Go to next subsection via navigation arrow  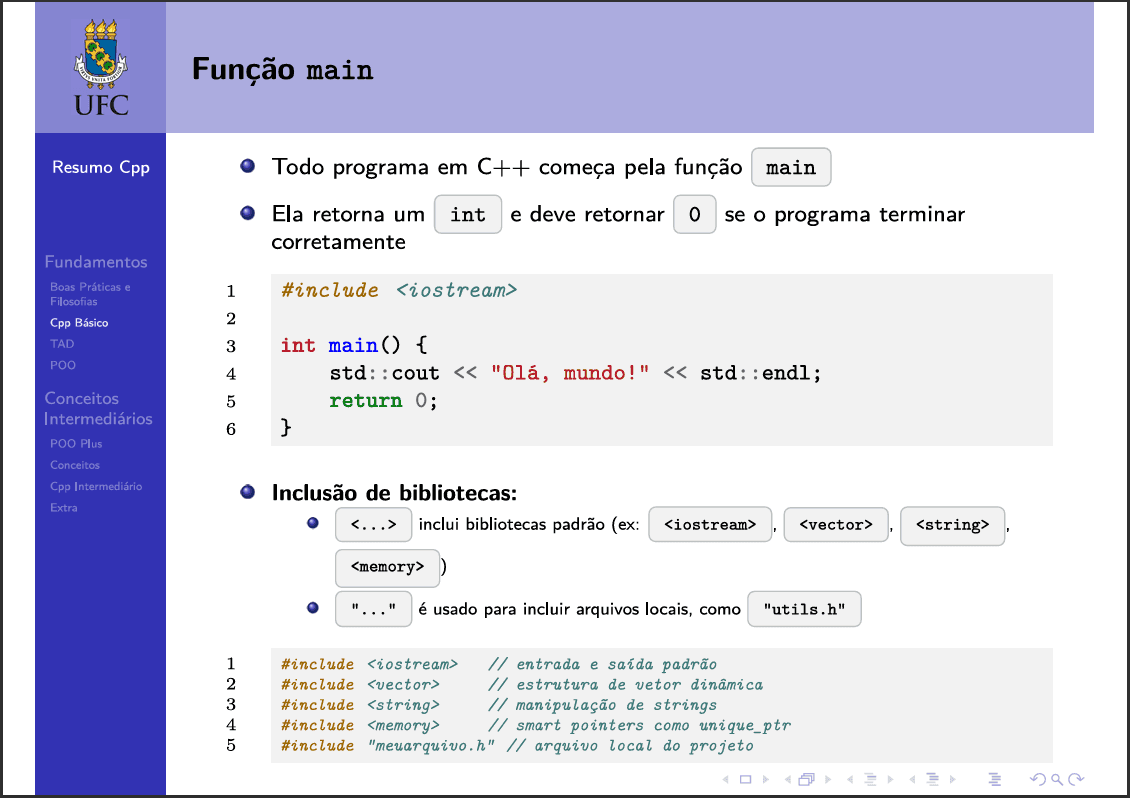[x=891, y=779]
